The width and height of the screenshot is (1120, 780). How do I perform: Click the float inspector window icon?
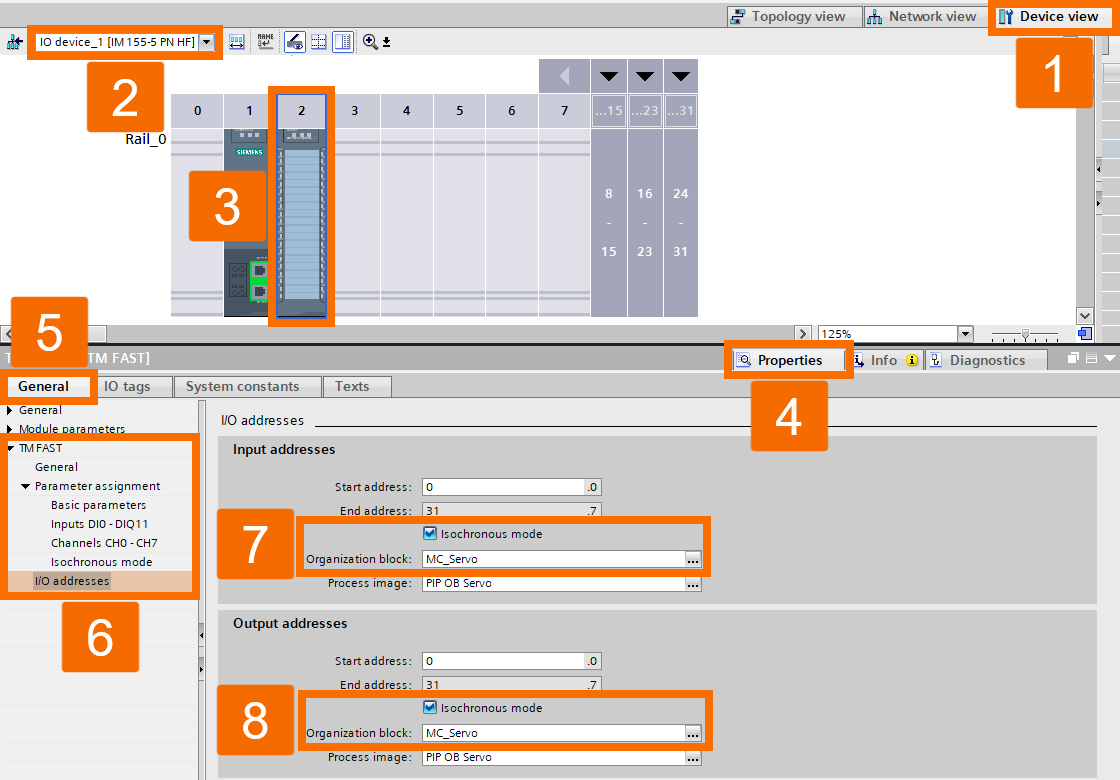pos(1073,358)
